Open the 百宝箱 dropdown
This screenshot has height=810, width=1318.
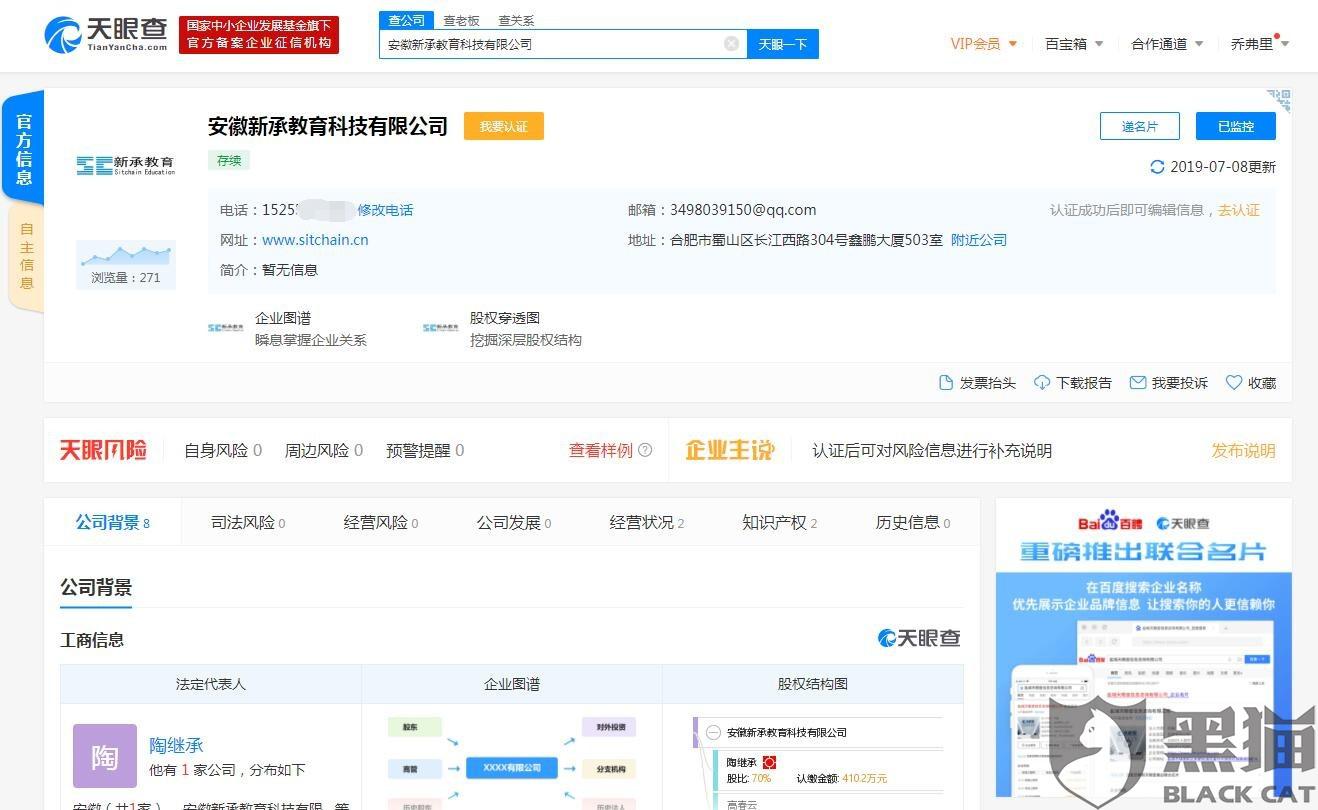[1074, 44]
